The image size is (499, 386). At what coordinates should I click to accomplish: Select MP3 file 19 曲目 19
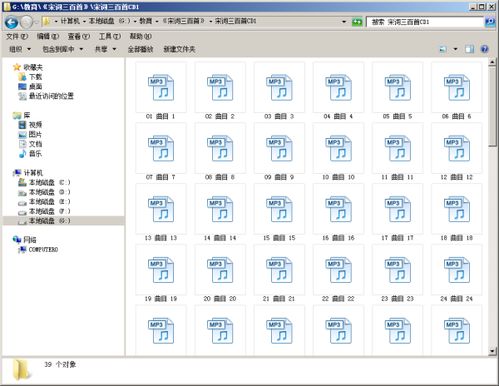[x=161, y=273]
